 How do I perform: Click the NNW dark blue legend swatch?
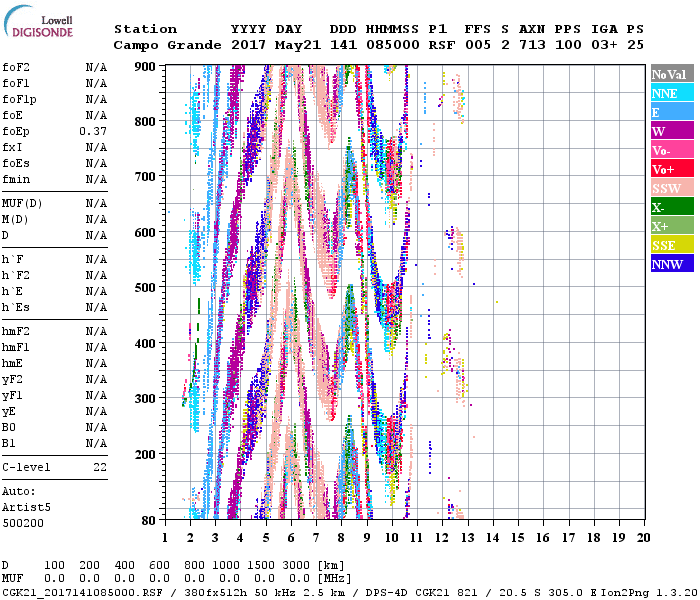coord(671,265)
